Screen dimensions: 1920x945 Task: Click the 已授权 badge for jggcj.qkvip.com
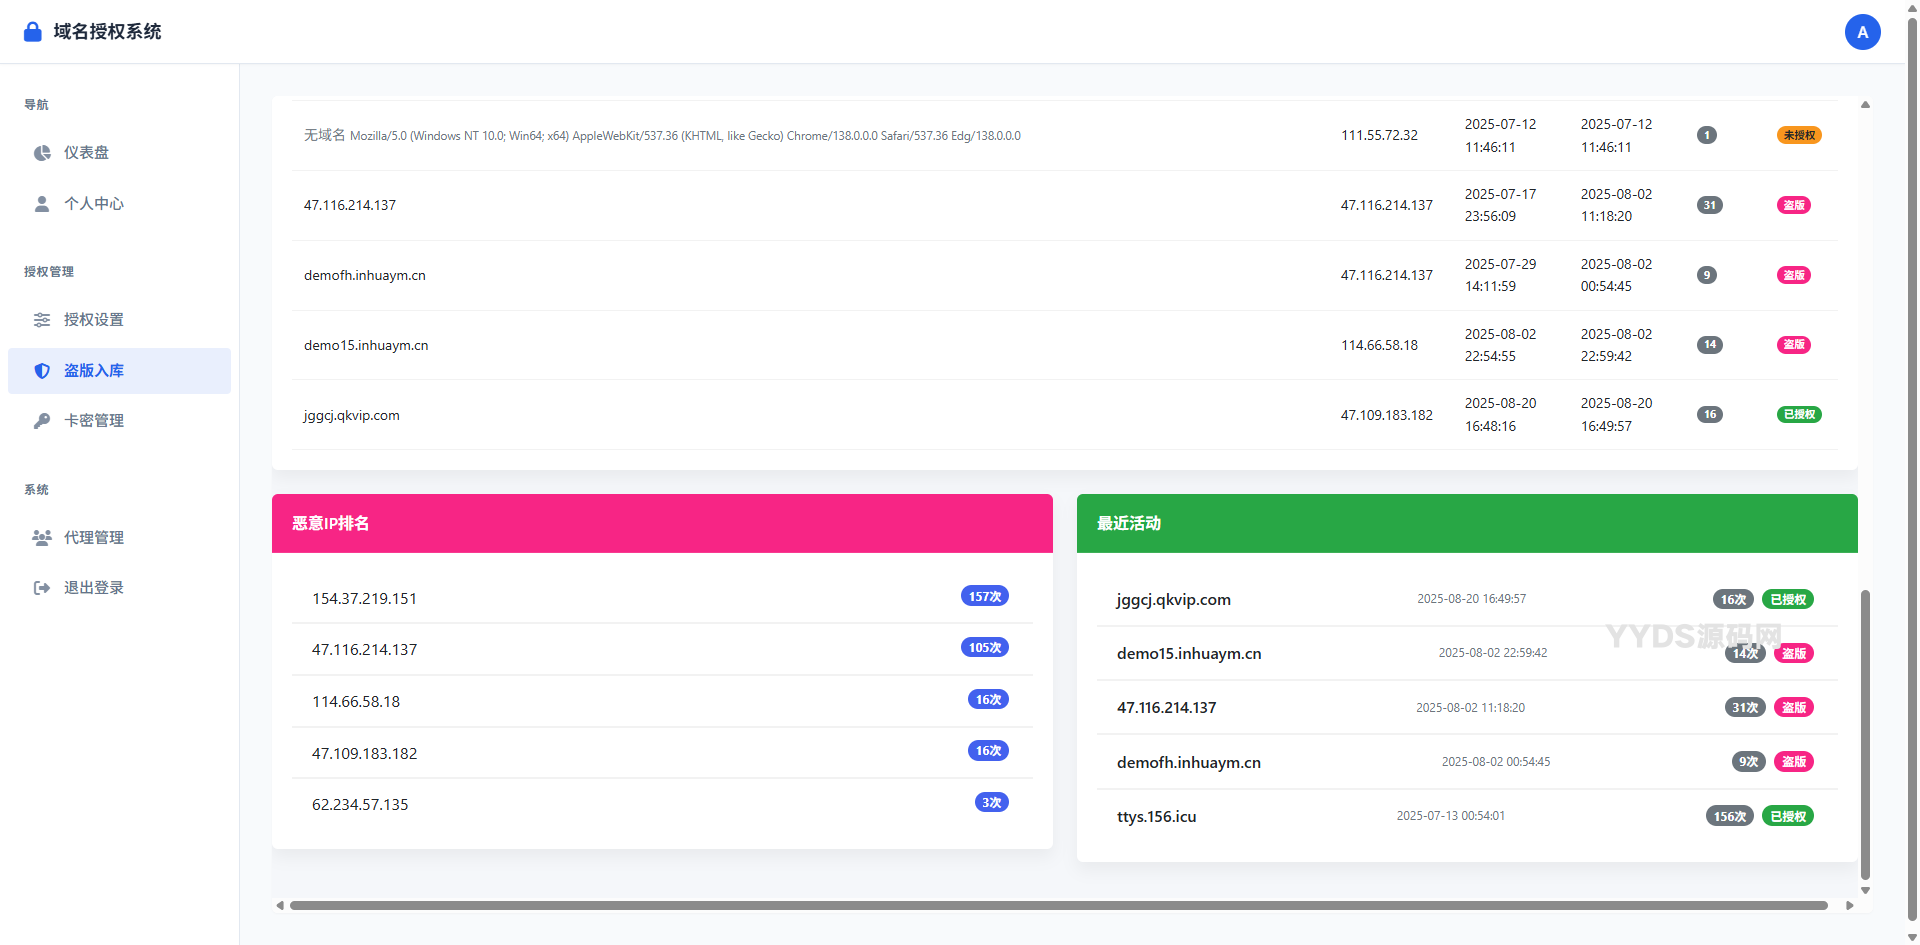coord(1799,414)
